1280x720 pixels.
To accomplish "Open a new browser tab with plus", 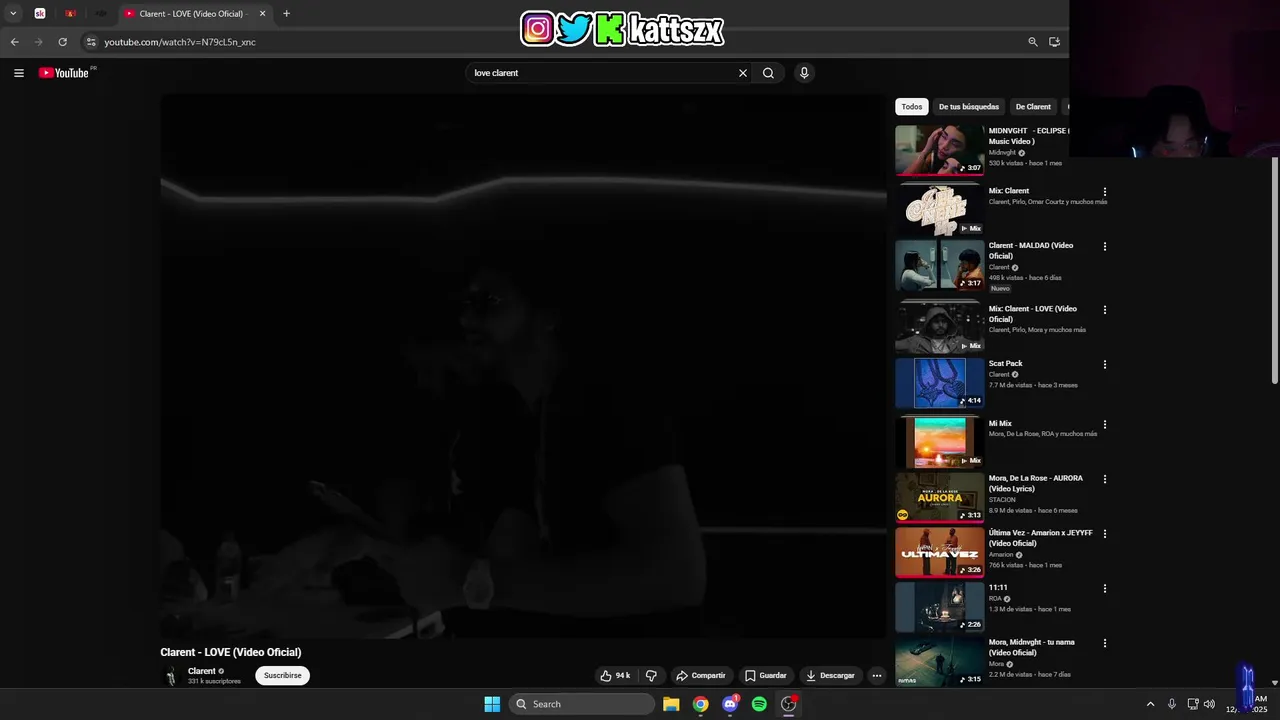I will point(286,14).
